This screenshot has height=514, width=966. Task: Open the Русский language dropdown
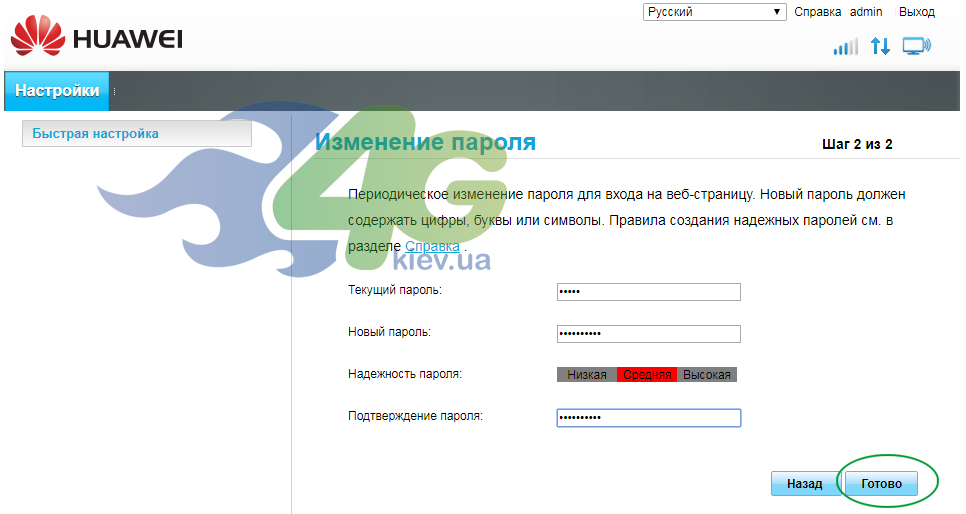715,12
